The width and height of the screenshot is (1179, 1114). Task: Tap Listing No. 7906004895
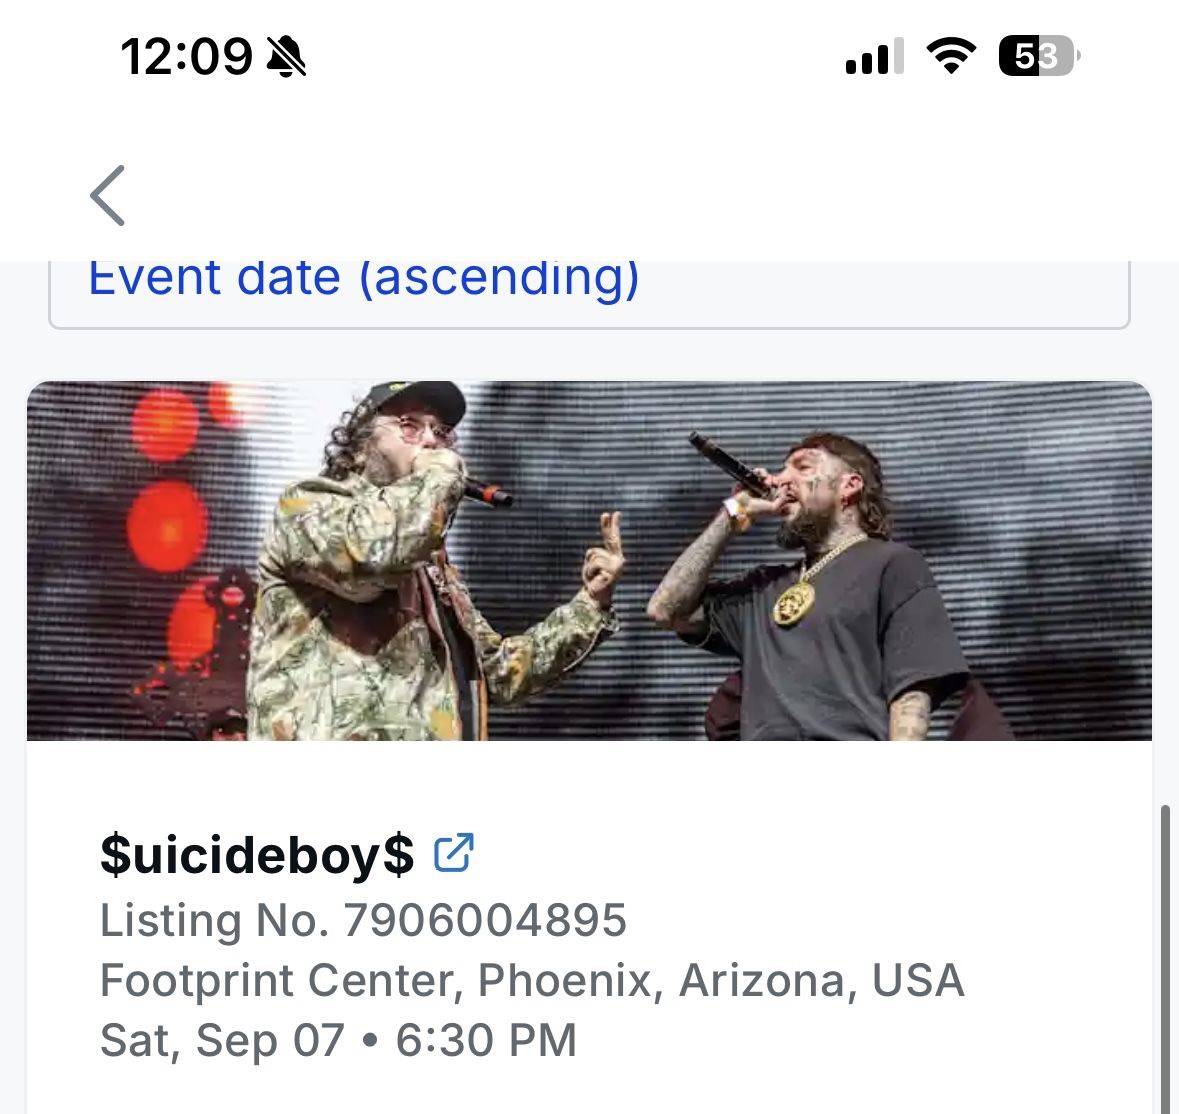363,920
